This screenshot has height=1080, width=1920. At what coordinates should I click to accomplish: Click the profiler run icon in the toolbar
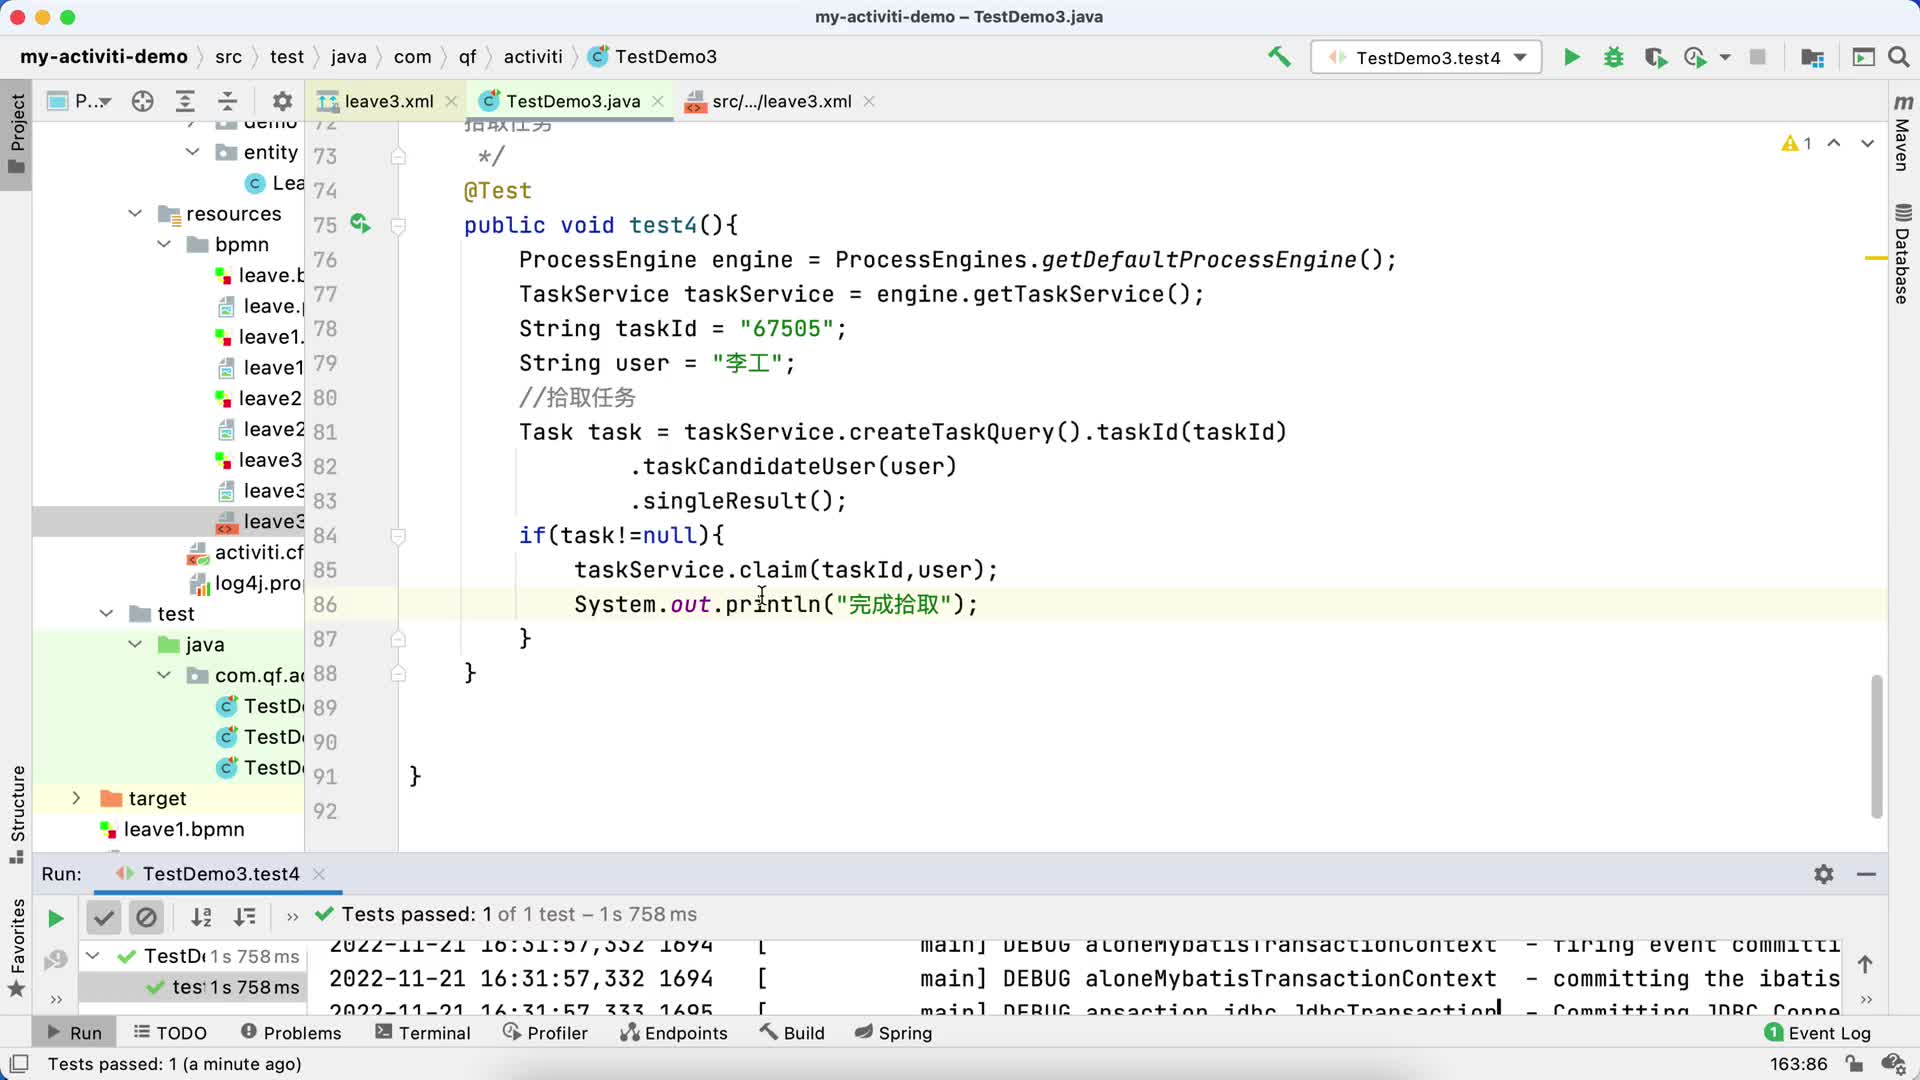point(1695,57)
